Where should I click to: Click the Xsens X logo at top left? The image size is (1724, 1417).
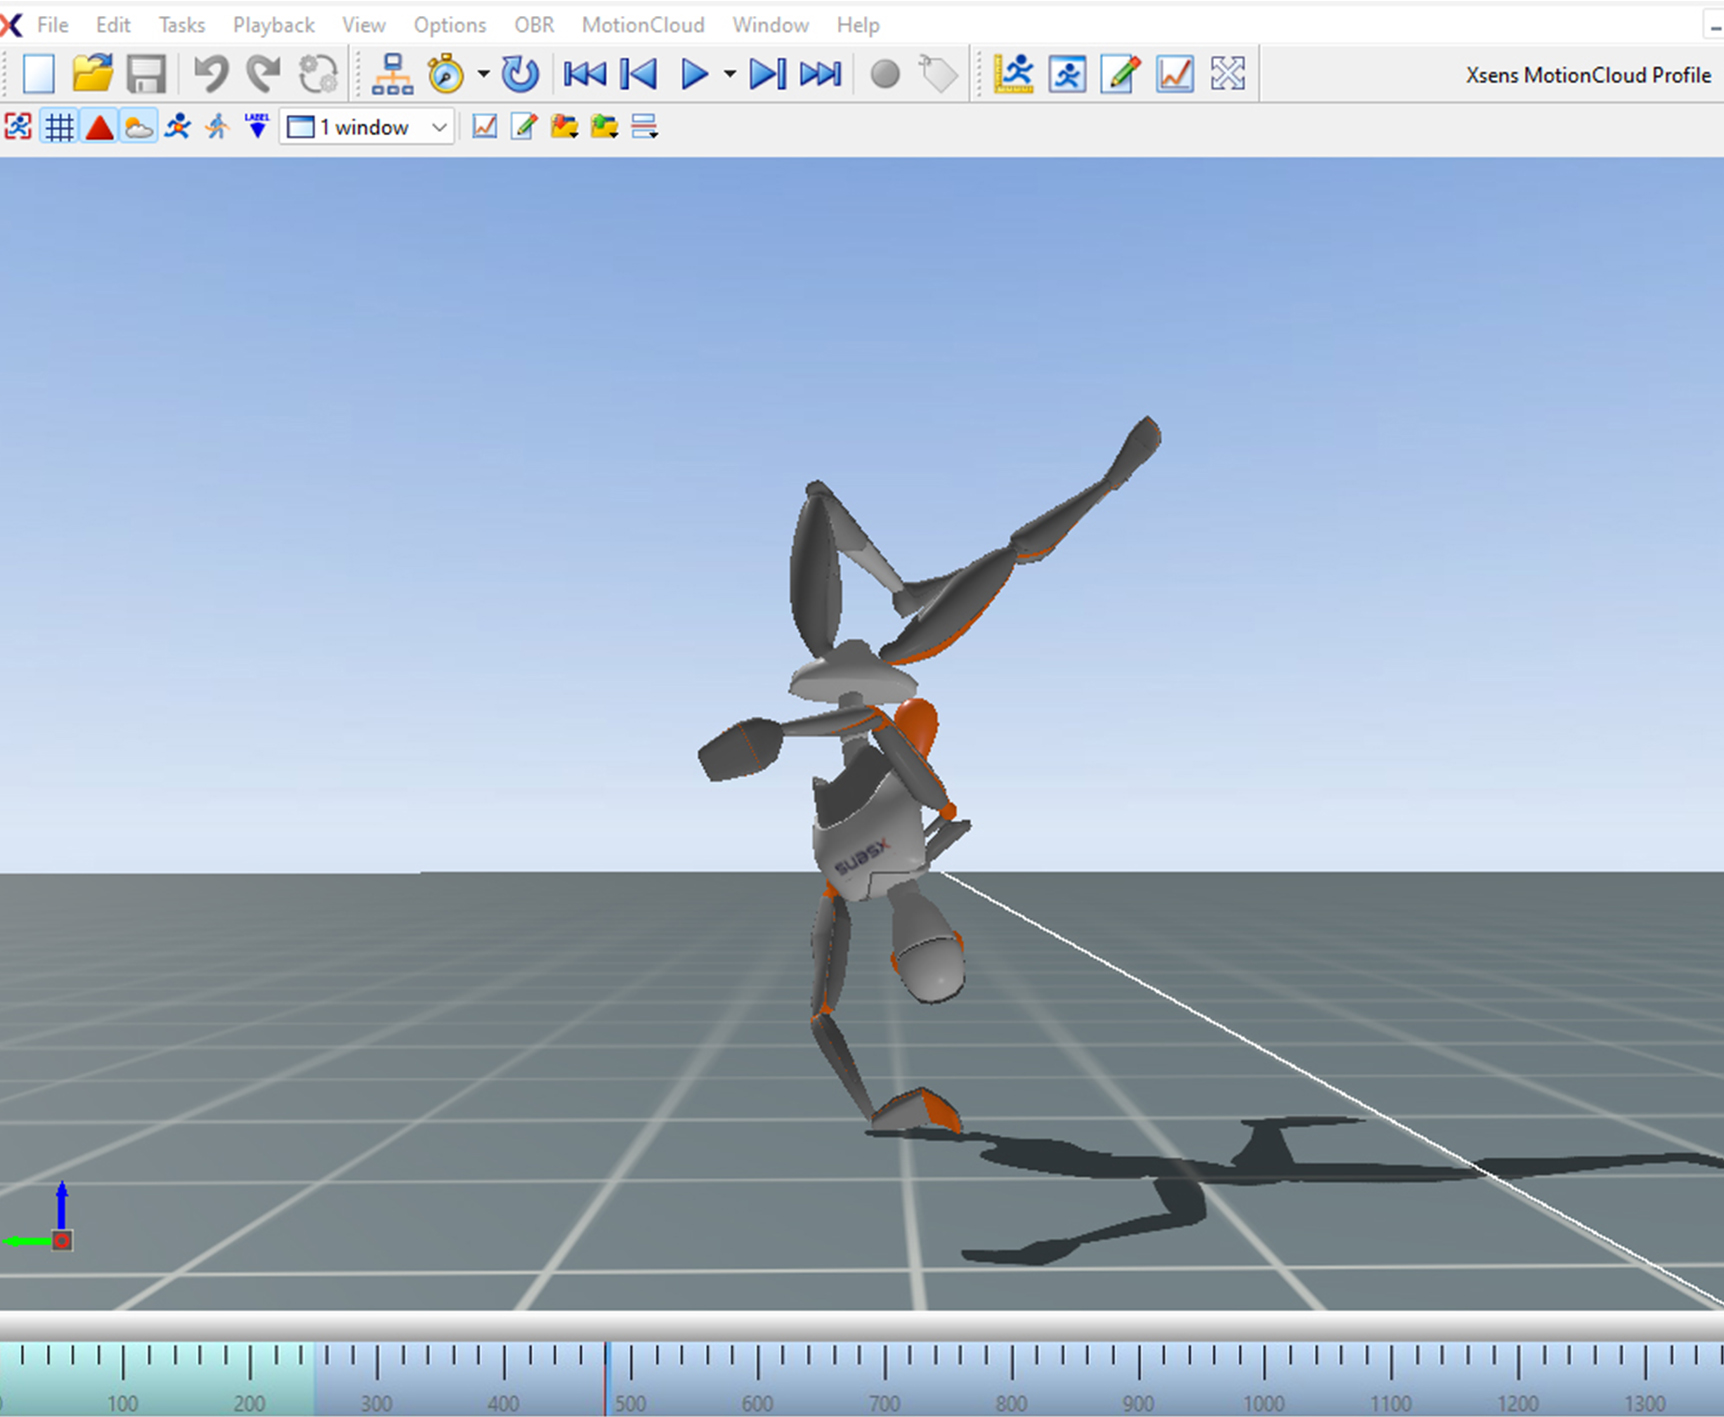point(11,25)
